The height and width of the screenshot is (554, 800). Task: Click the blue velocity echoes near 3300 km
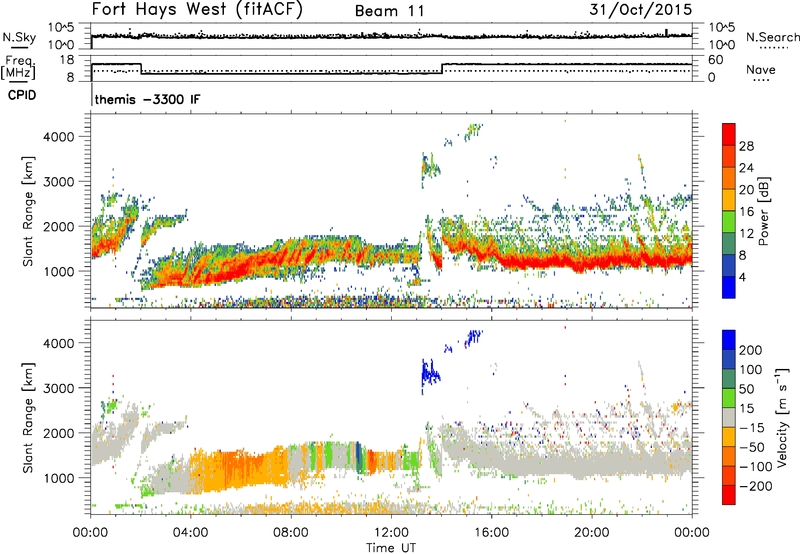[x=430, y=375]
